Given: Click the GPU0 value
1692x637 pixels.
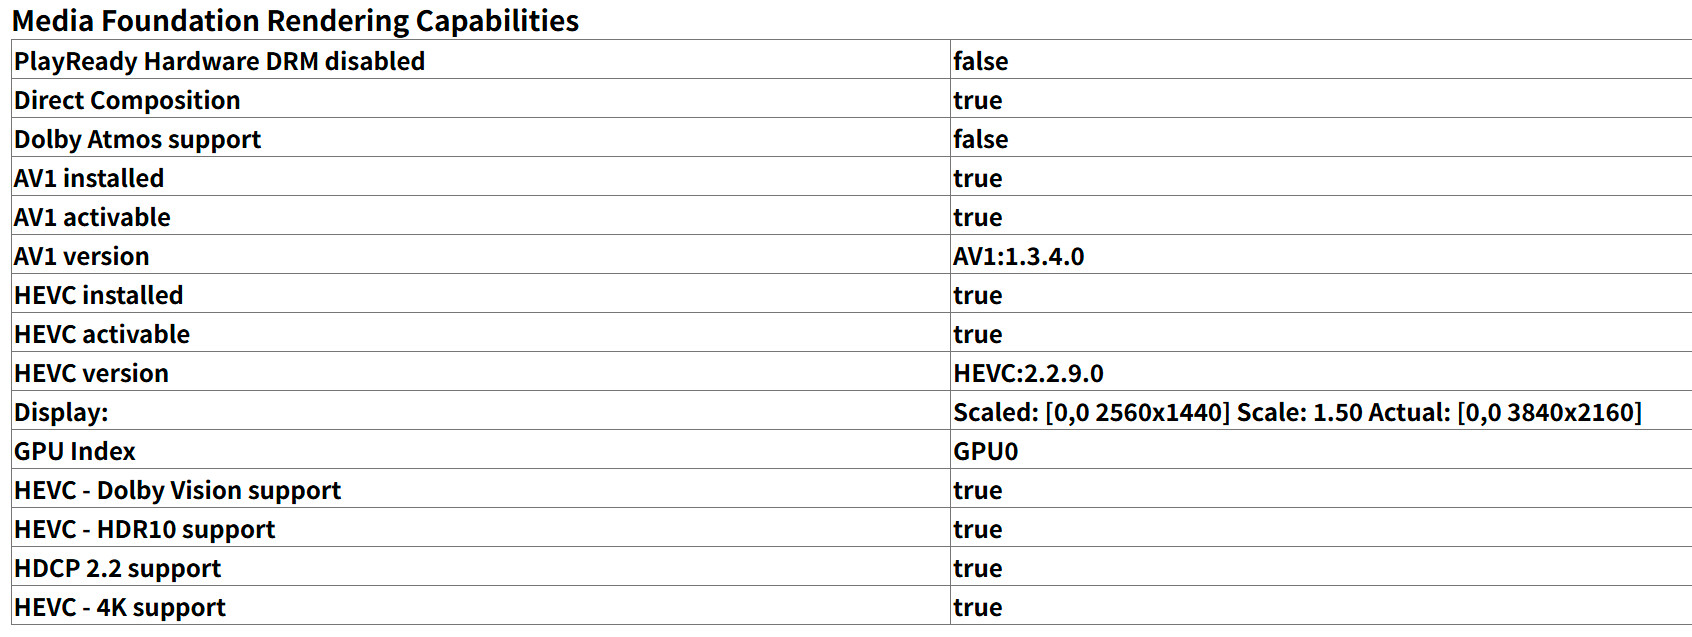Looking at the screenshot, I should tap(985, 451).
